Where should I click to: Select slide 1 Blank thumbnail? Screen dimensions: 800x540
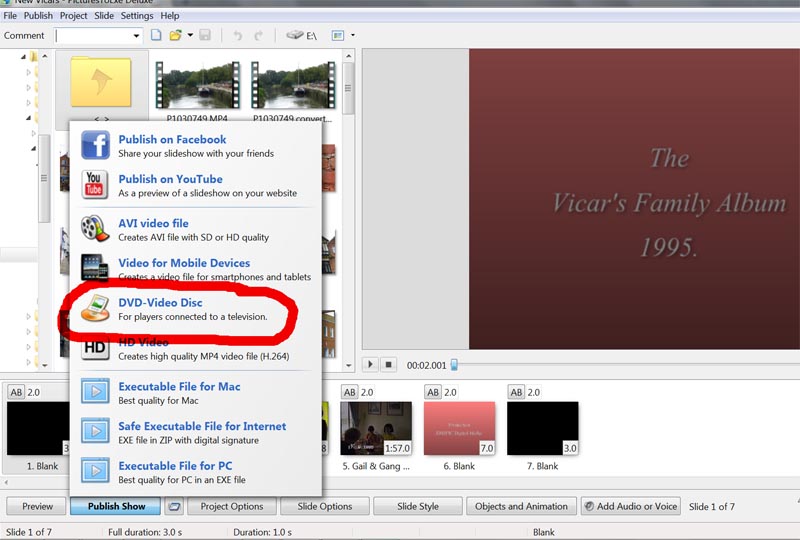tap(39, 428)
